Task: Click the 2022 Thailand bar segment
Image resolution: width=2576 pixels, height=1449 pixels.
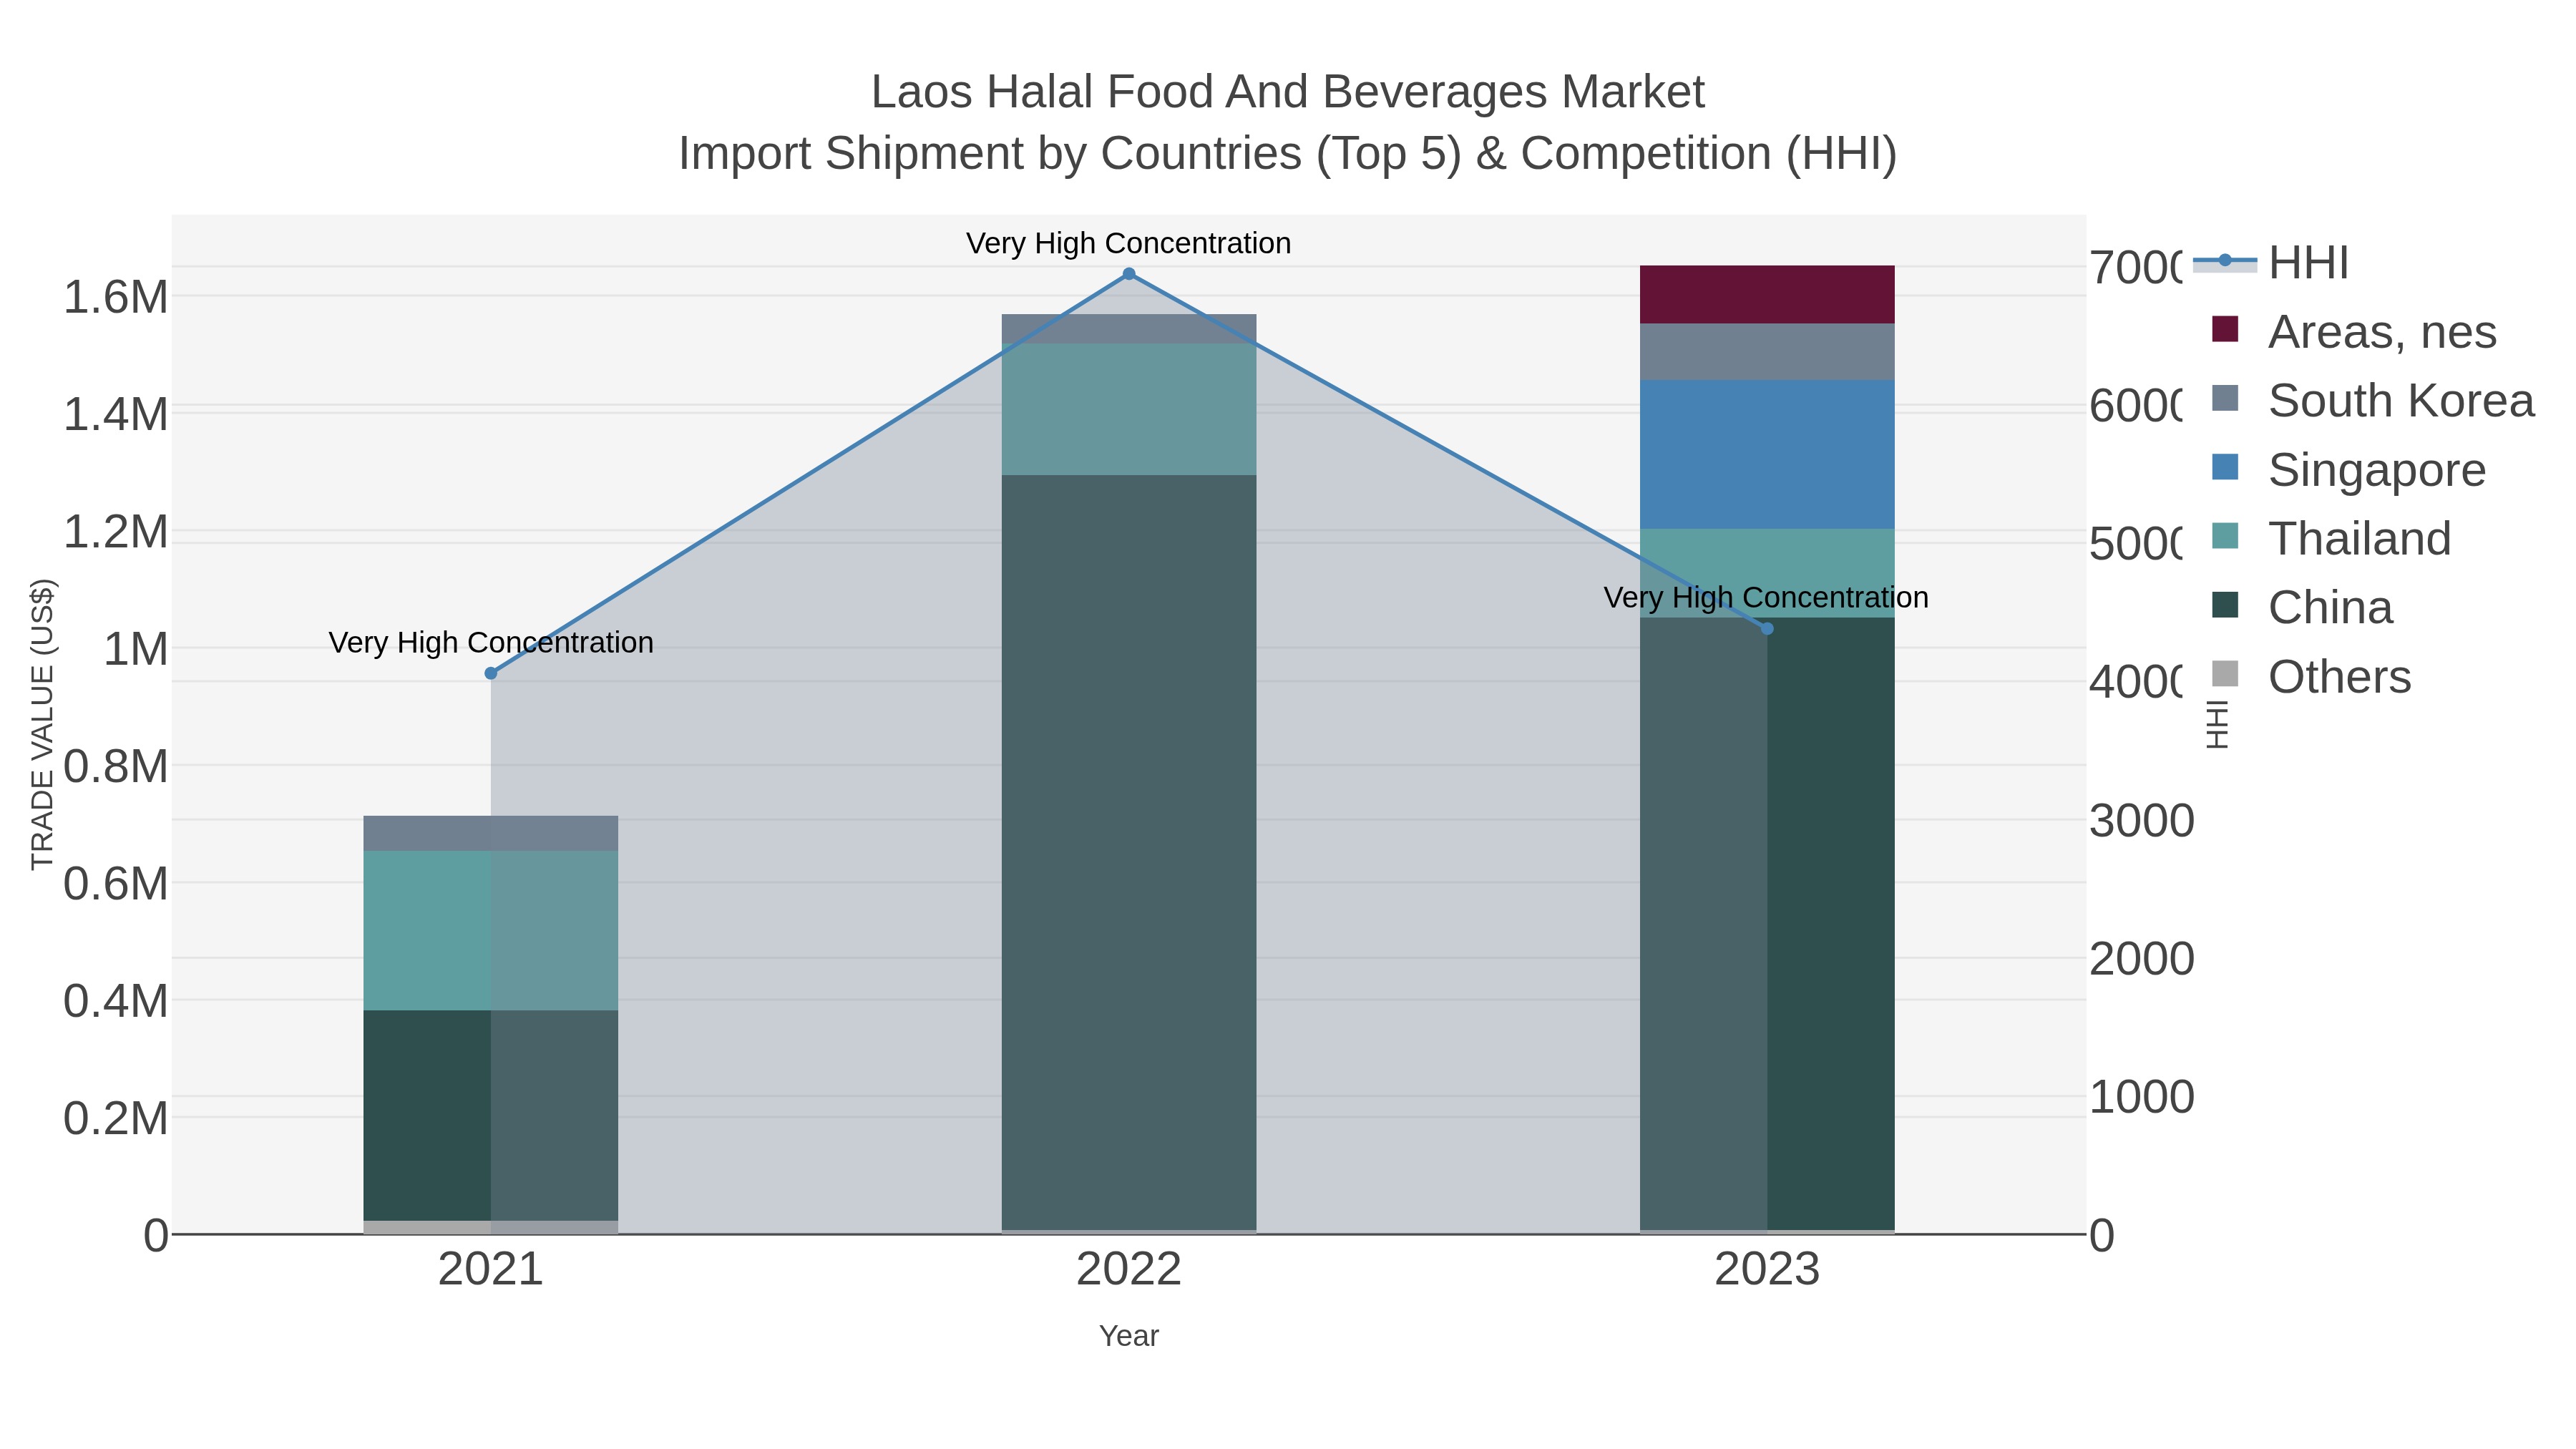Action: click(1129, 410)
